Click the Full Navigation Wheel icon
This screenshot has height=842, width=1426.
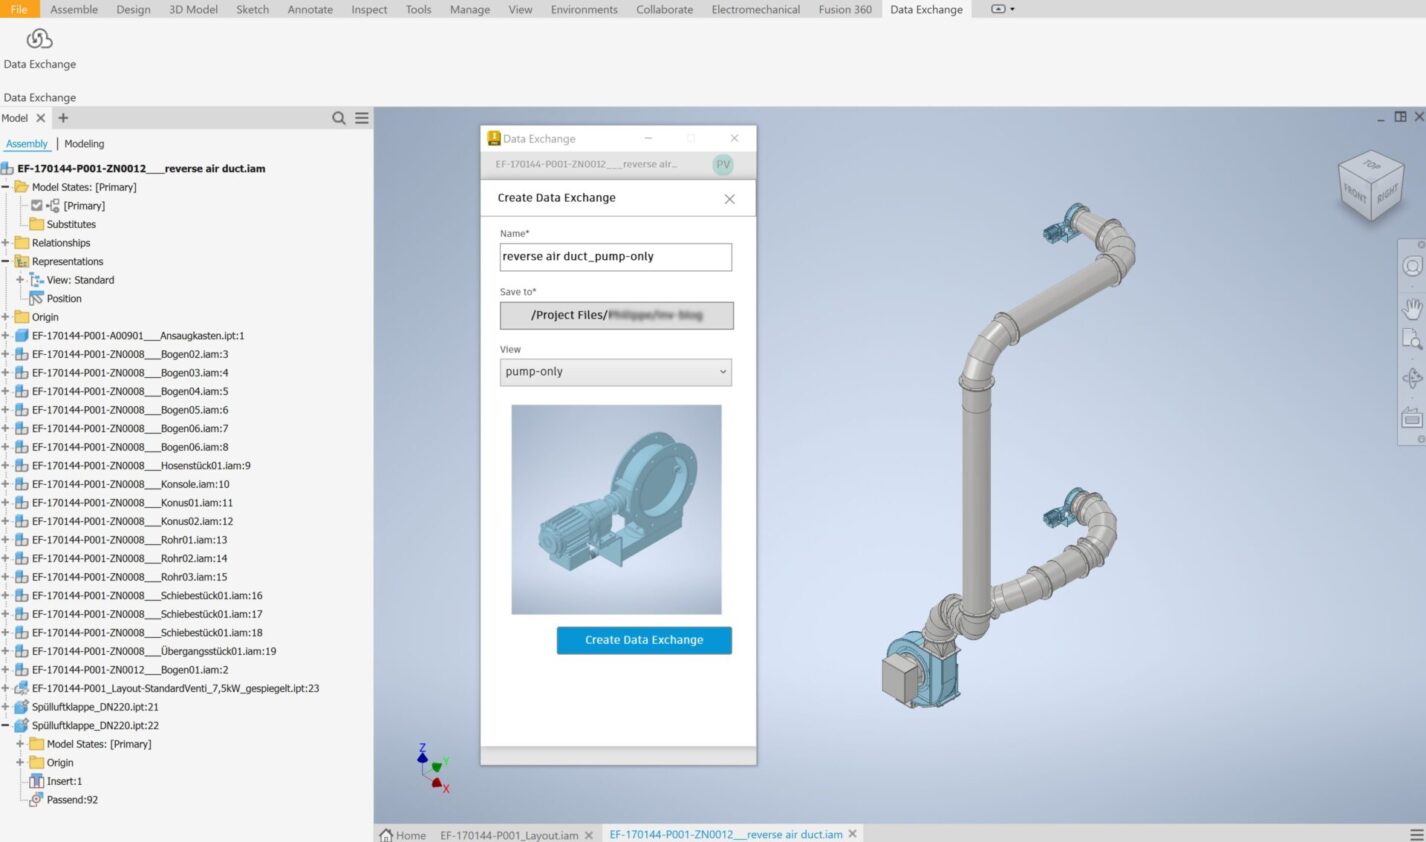tap(1412, 266)
